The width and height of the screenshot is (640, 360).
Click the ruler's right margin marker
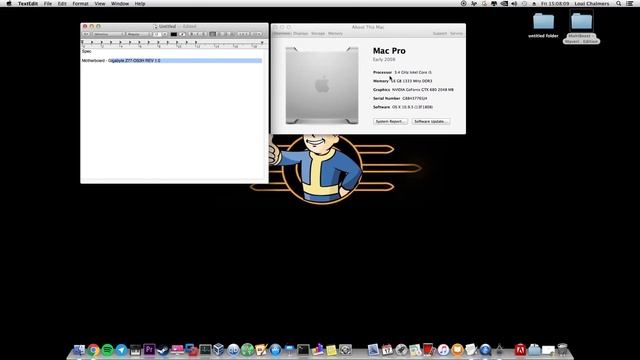click(x=262, y=42)
